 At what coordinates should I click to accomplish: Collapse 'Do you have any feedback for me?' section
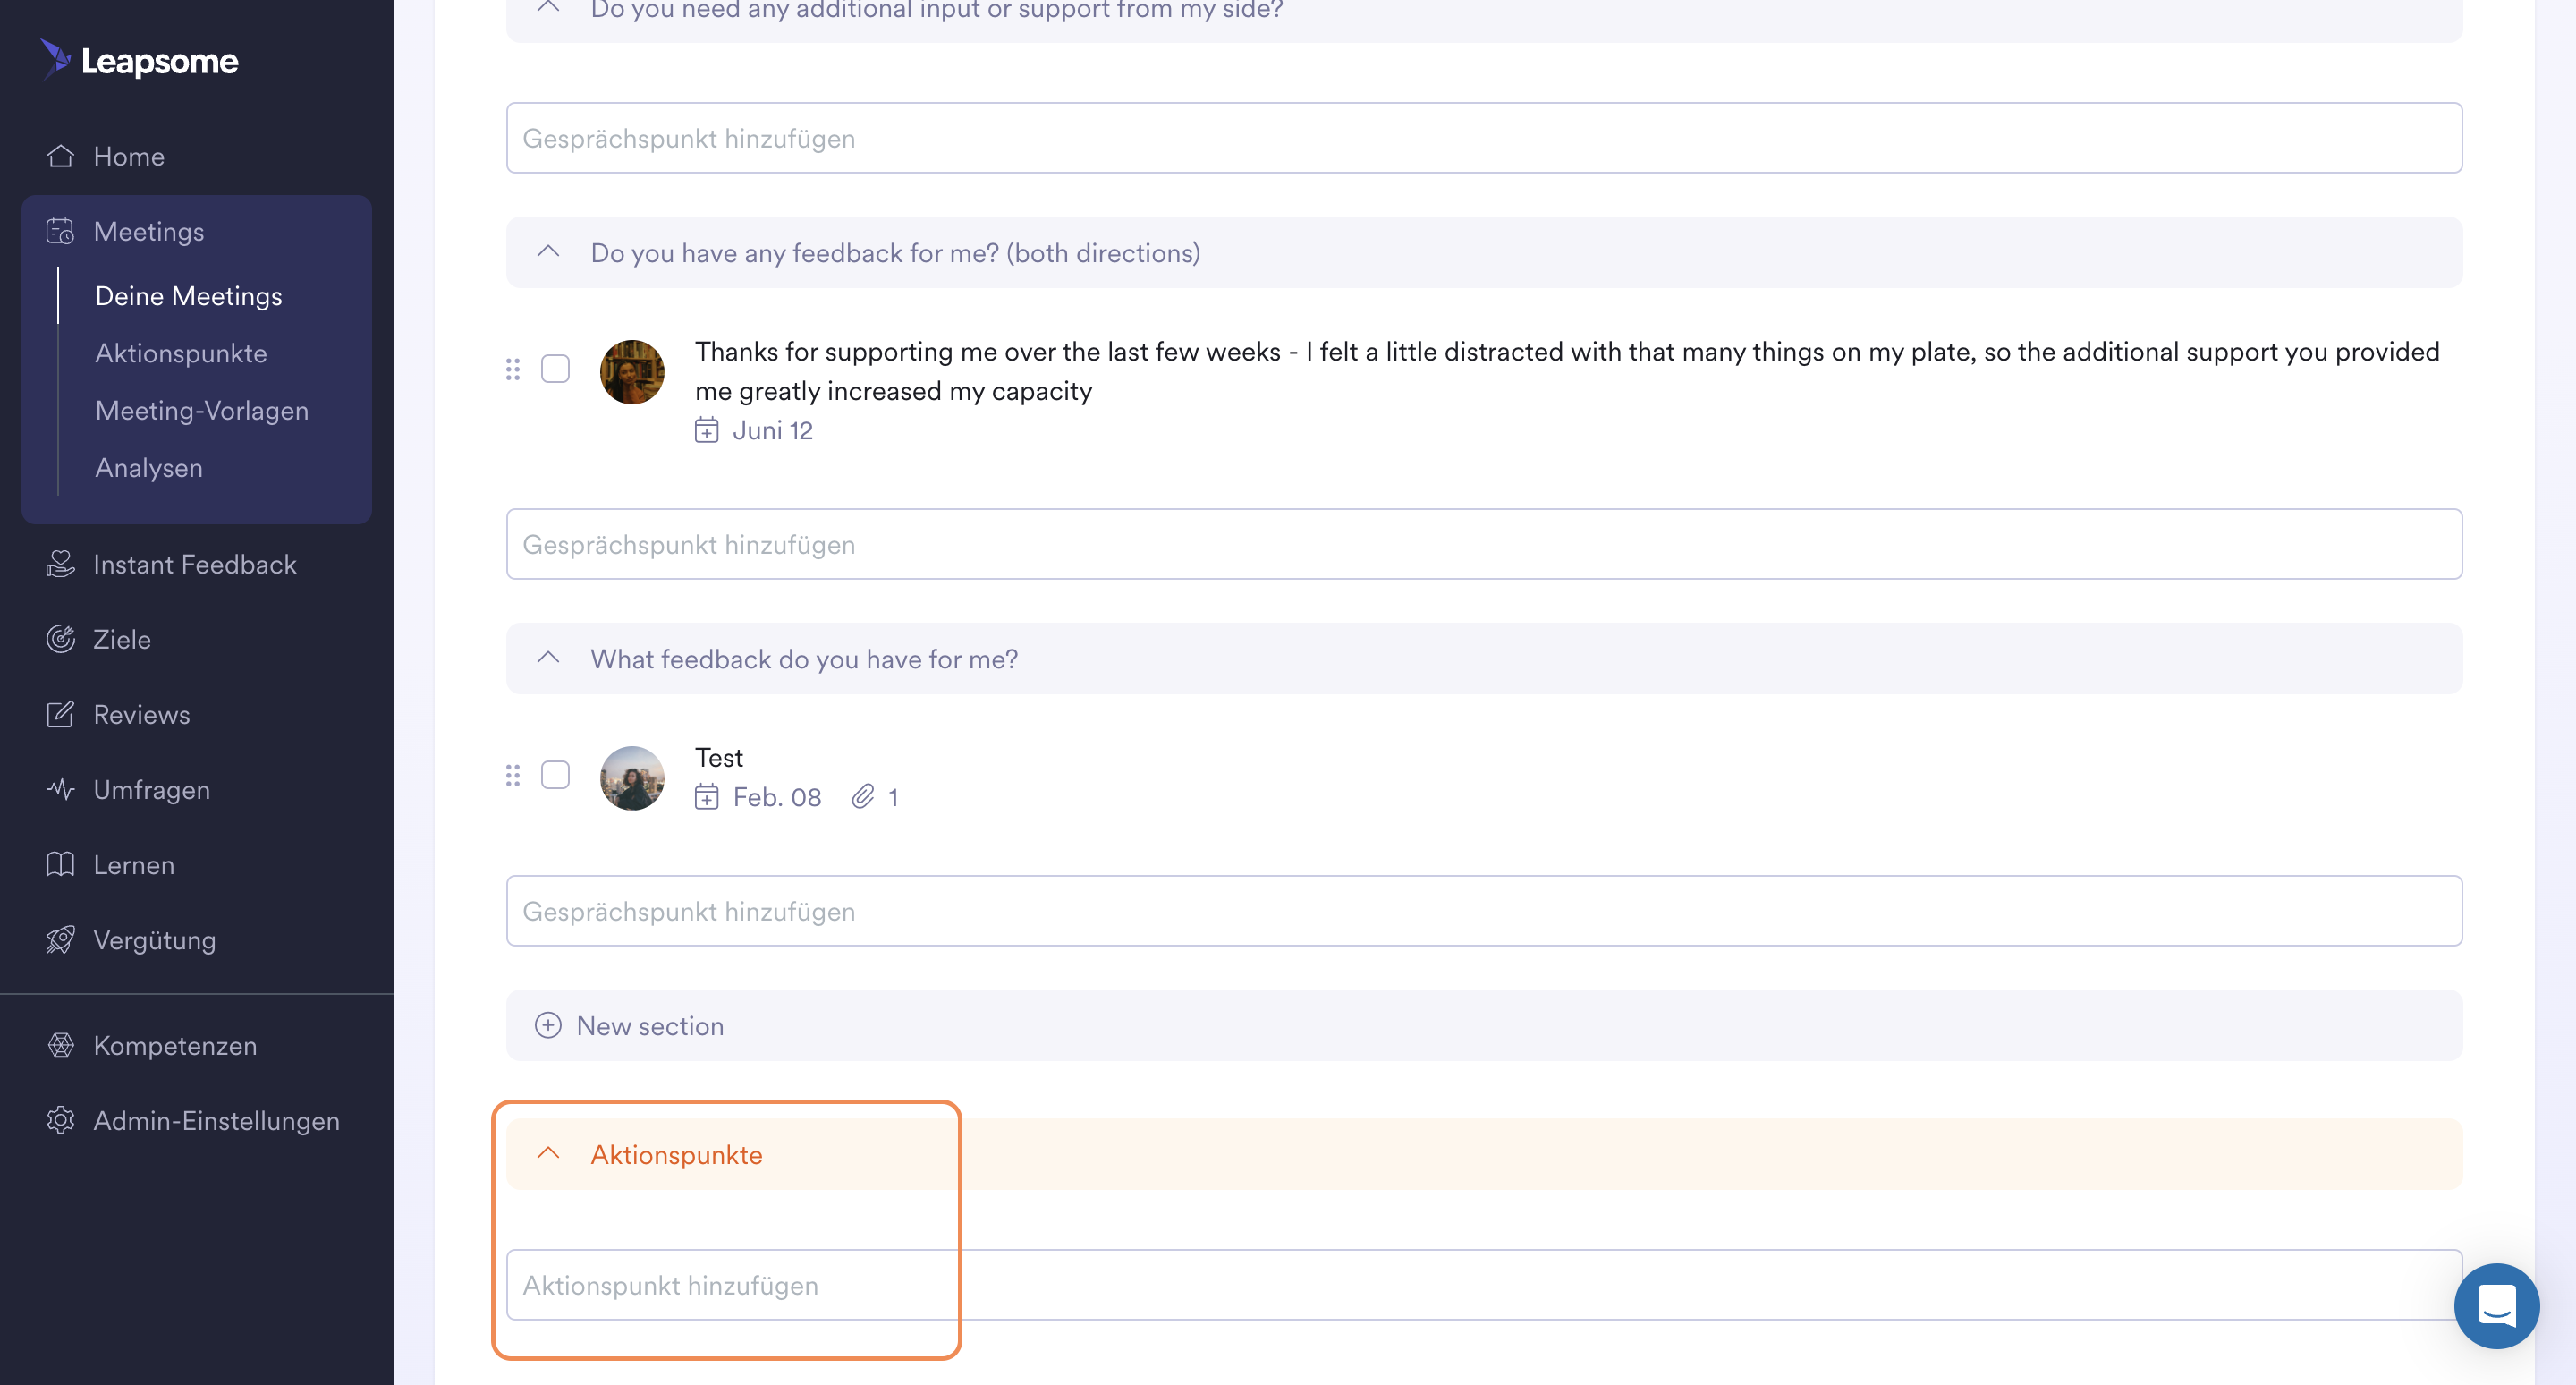point(548,252)
